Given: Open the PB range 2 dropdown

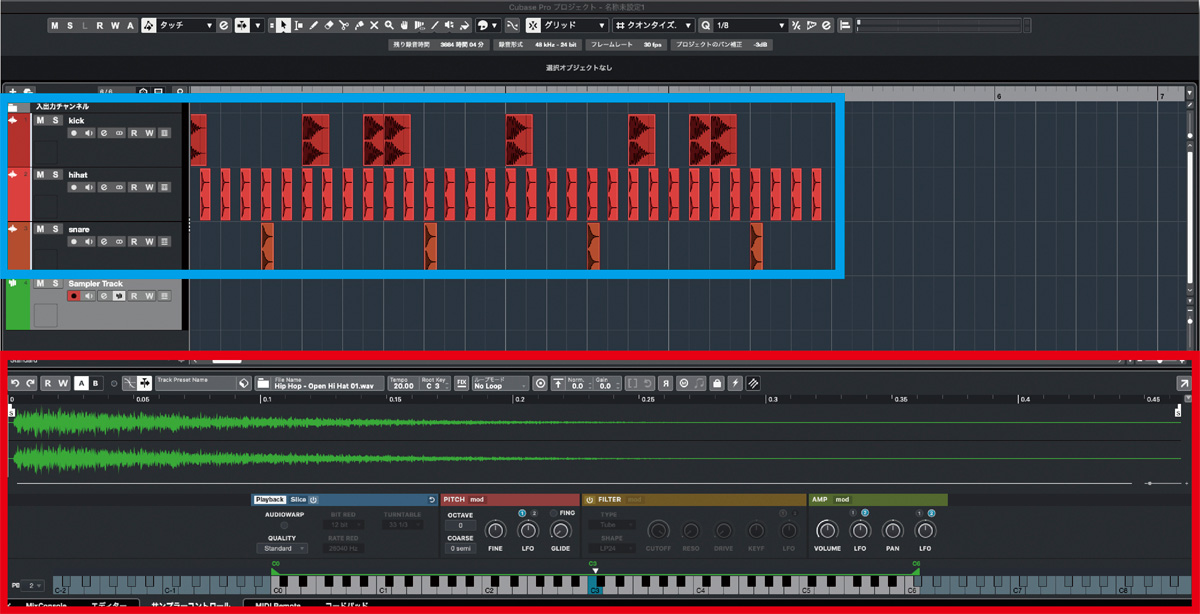Looking at the screenshot, I should pos(34,585).
